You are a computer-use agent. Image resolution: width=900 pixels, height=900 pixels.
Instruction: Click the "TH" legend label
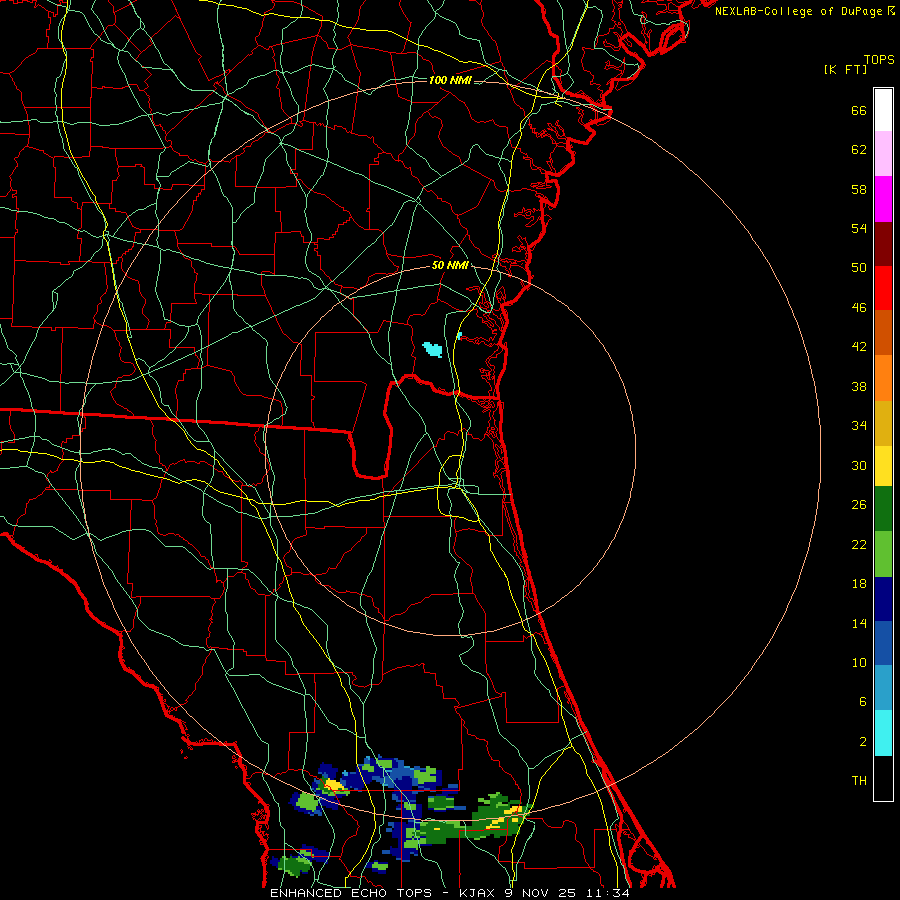(859, 781)
